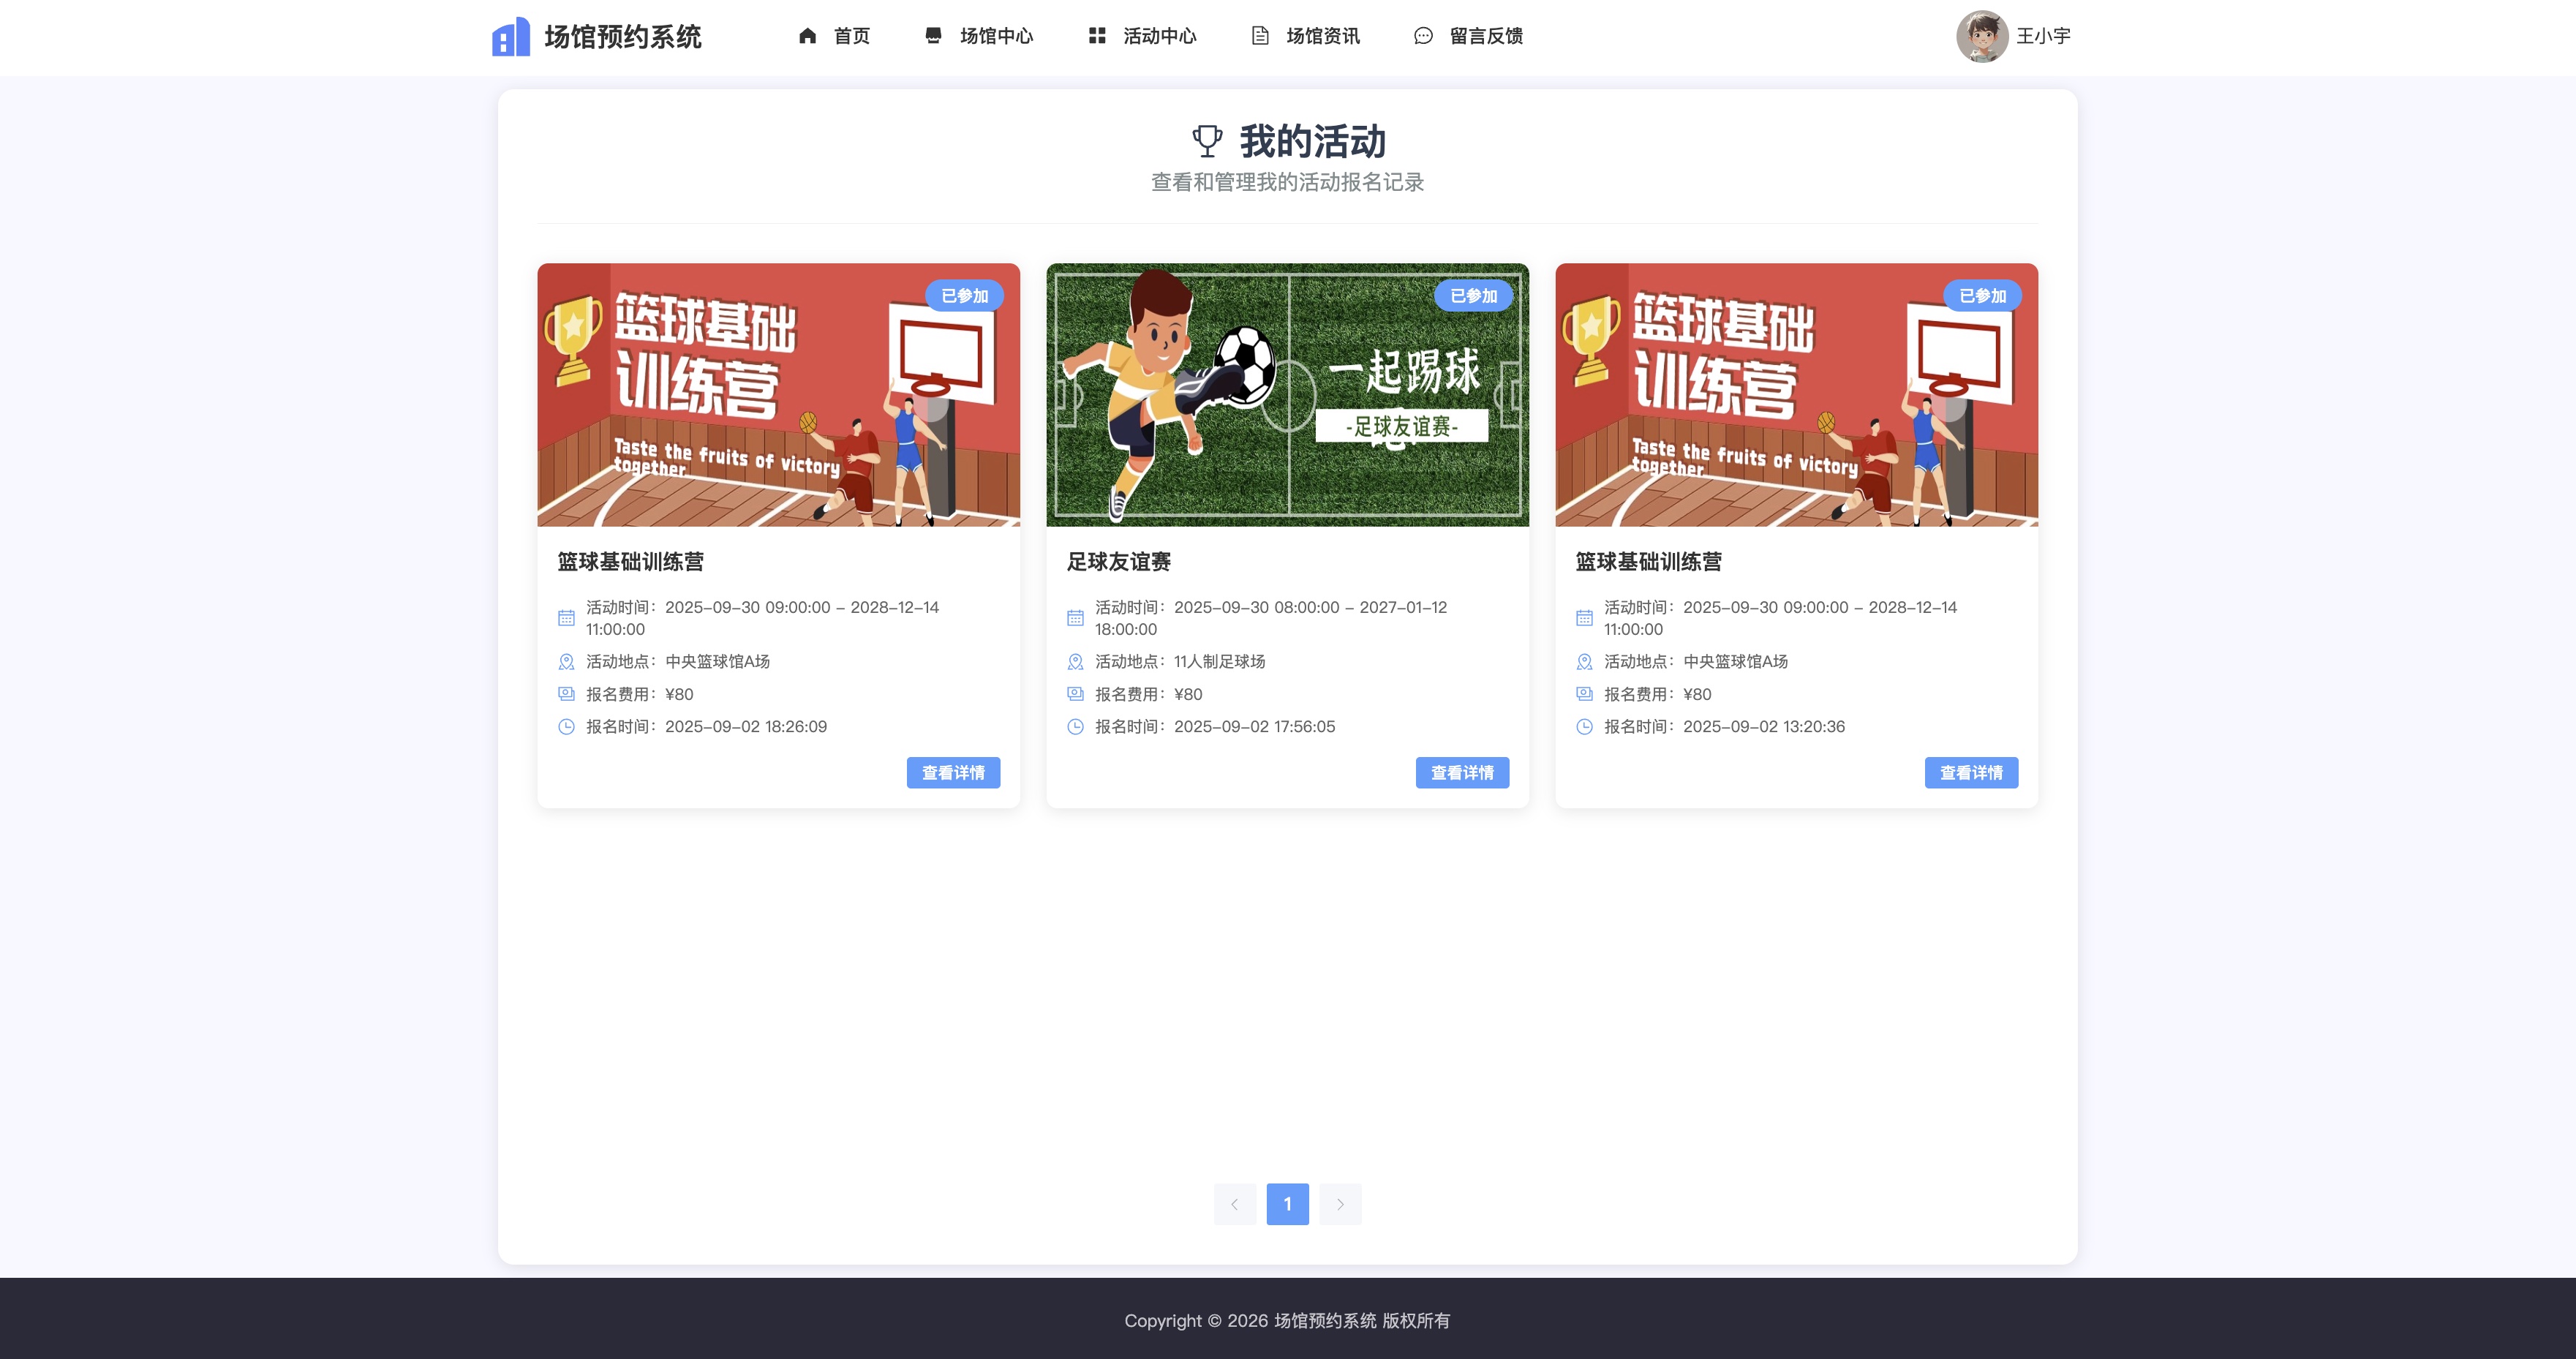
Task: Click 已参加 badge on the football card
Action: click(1473, 296)
